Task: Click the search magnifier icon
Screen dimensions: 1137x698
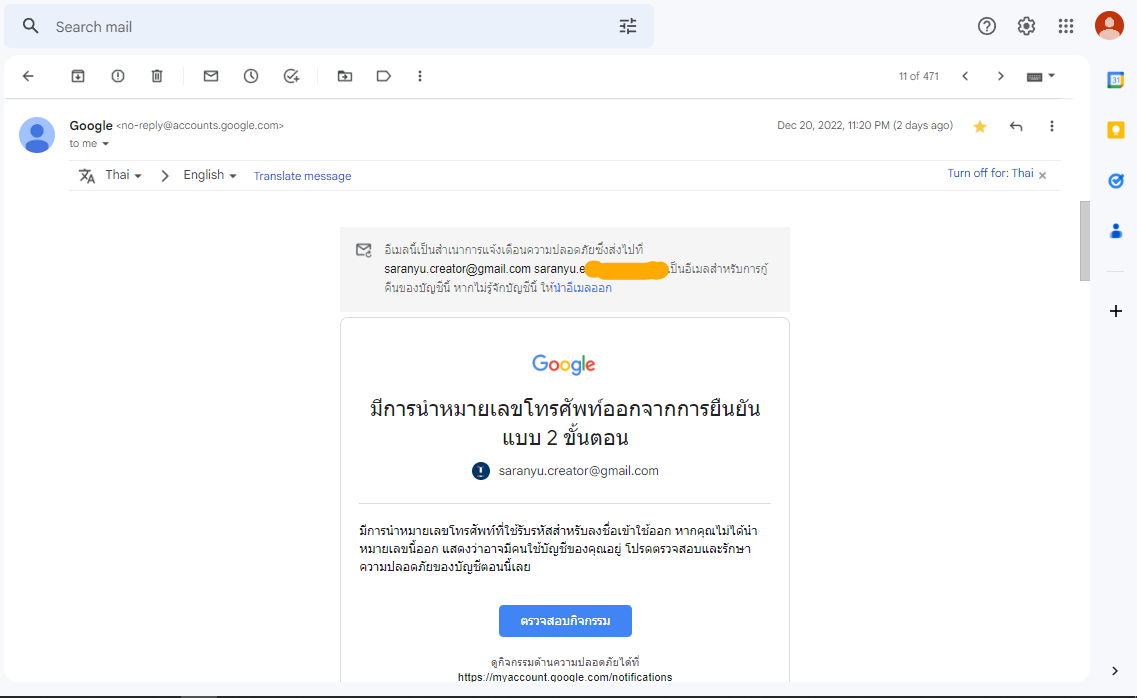Action: (x=30, y=26)
